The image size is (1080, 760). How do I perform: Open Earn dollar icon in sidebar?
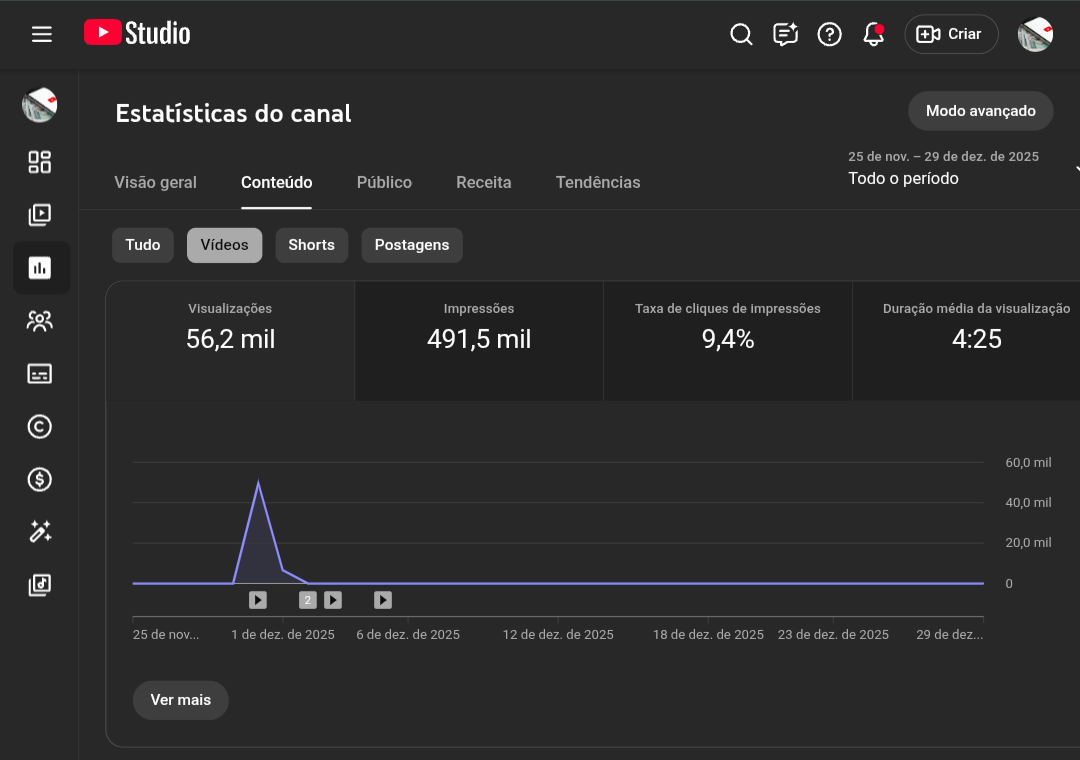tap(40, 480)
